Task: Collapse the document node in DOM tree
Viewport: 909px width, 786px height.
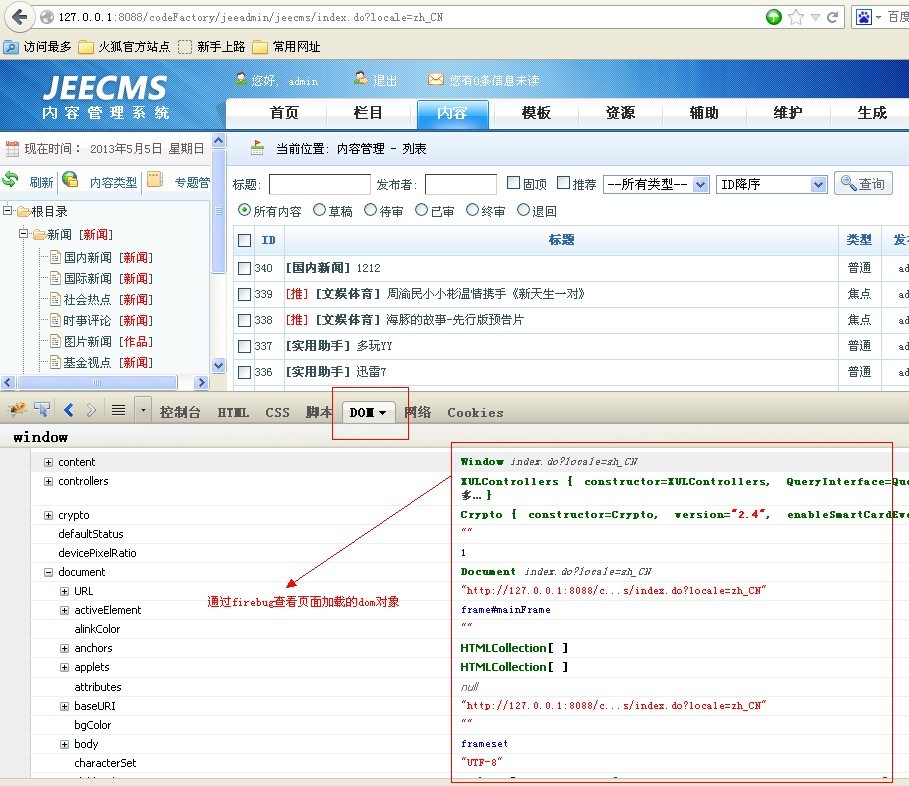Action: [49, 572]
